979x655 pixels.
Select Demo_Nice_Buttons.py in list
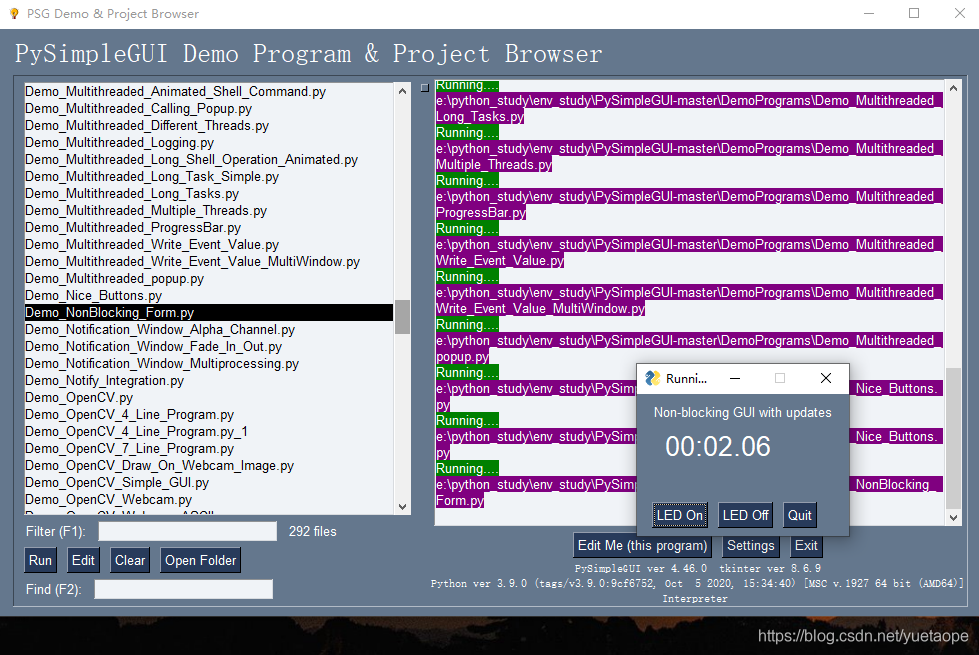tap(209, 295)
